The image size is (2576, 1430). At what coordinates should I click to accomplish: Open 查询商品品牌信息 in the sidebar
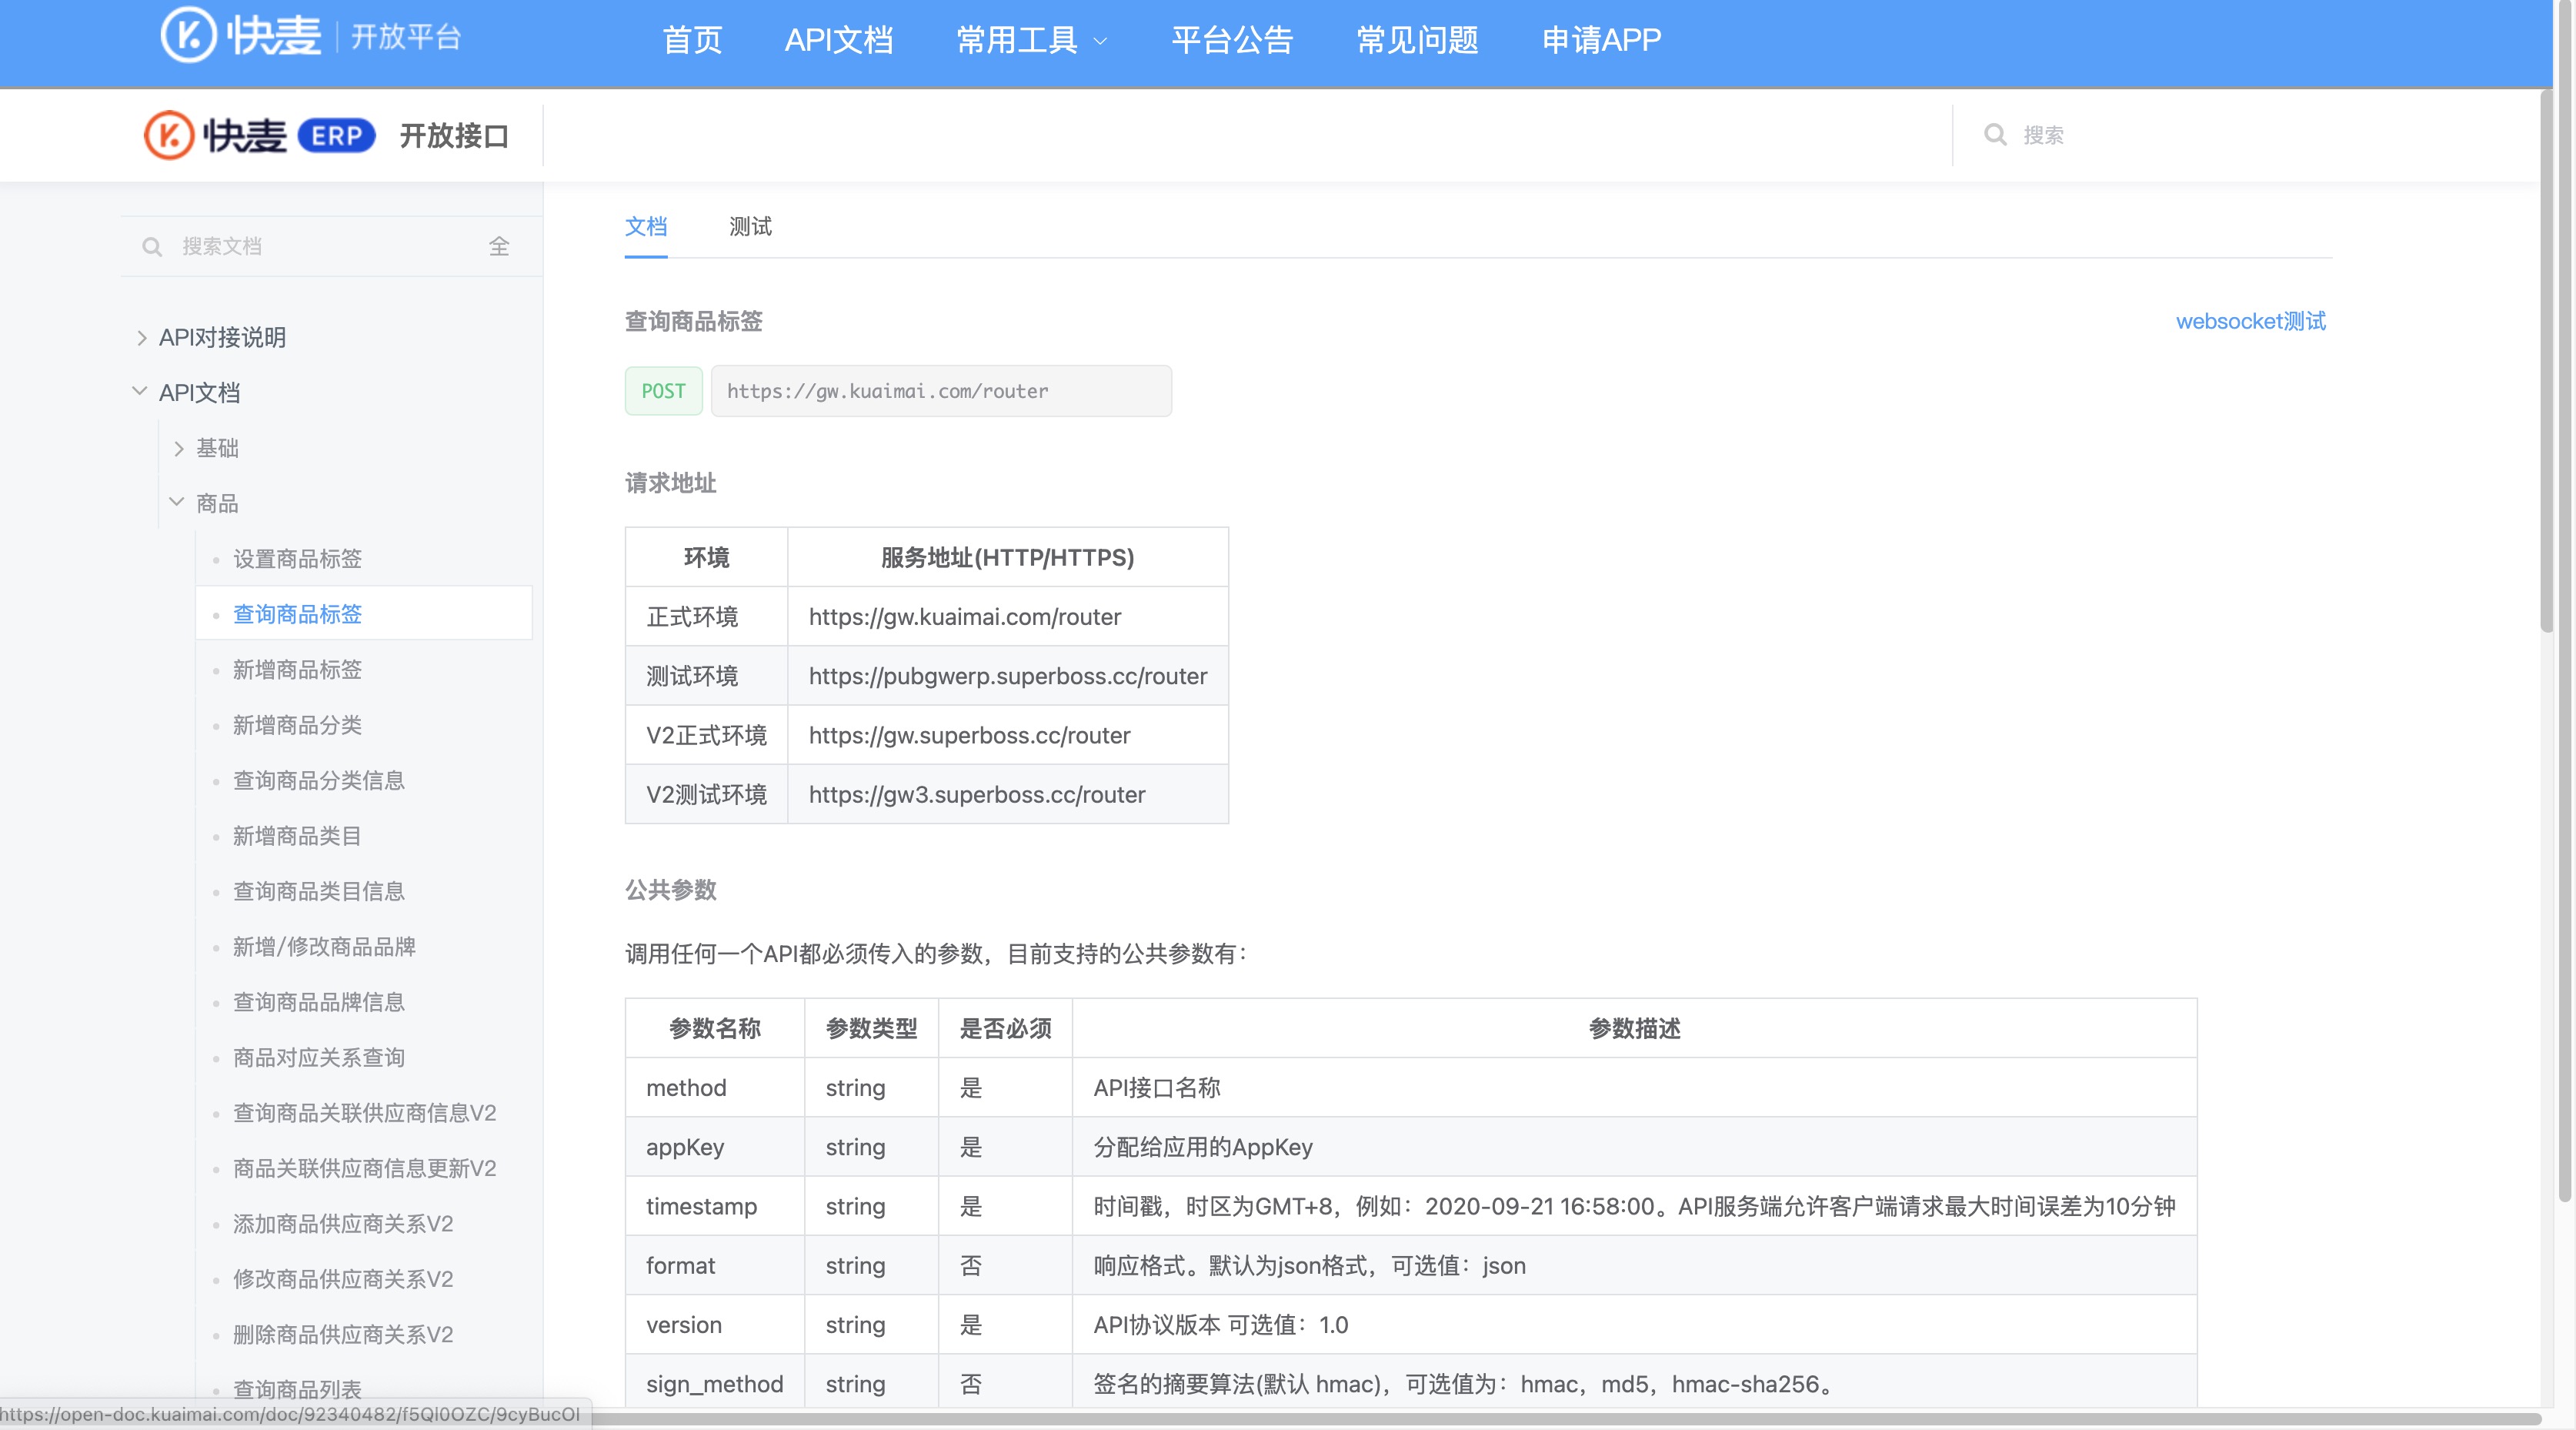click(x=319, y=1002)
